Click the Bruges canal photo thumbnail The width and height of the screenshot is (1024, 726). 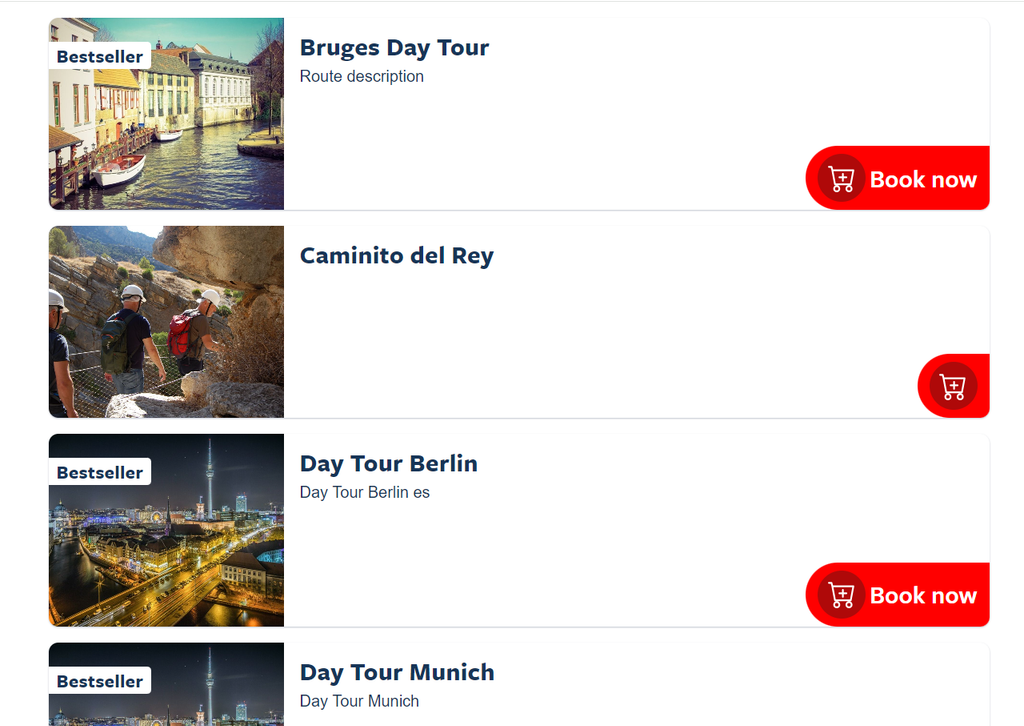pos(167,114)
